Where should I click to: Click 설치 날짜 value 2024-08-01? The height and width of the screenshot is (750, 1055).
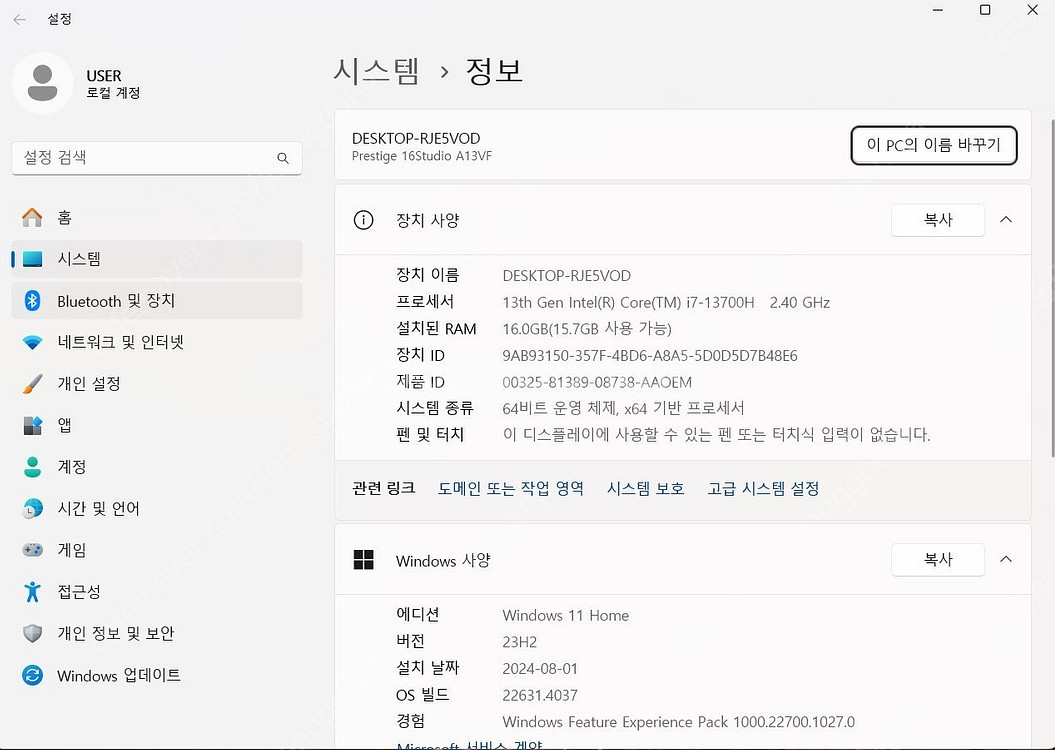(x=540, y=669)
